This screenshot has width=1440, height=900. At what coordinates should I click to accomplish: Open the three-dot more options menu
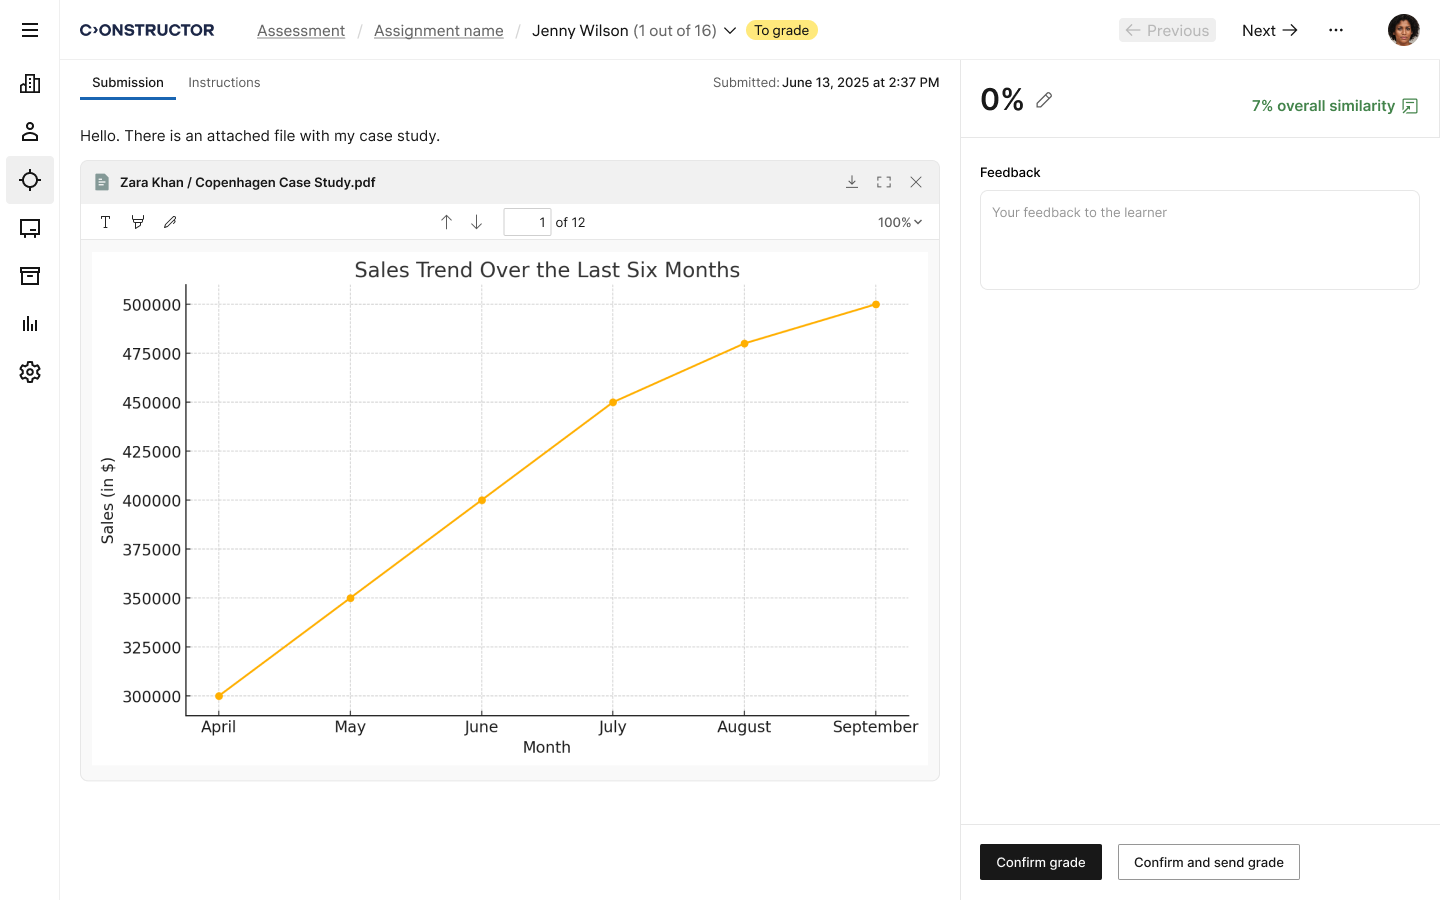click(1336, 30)
